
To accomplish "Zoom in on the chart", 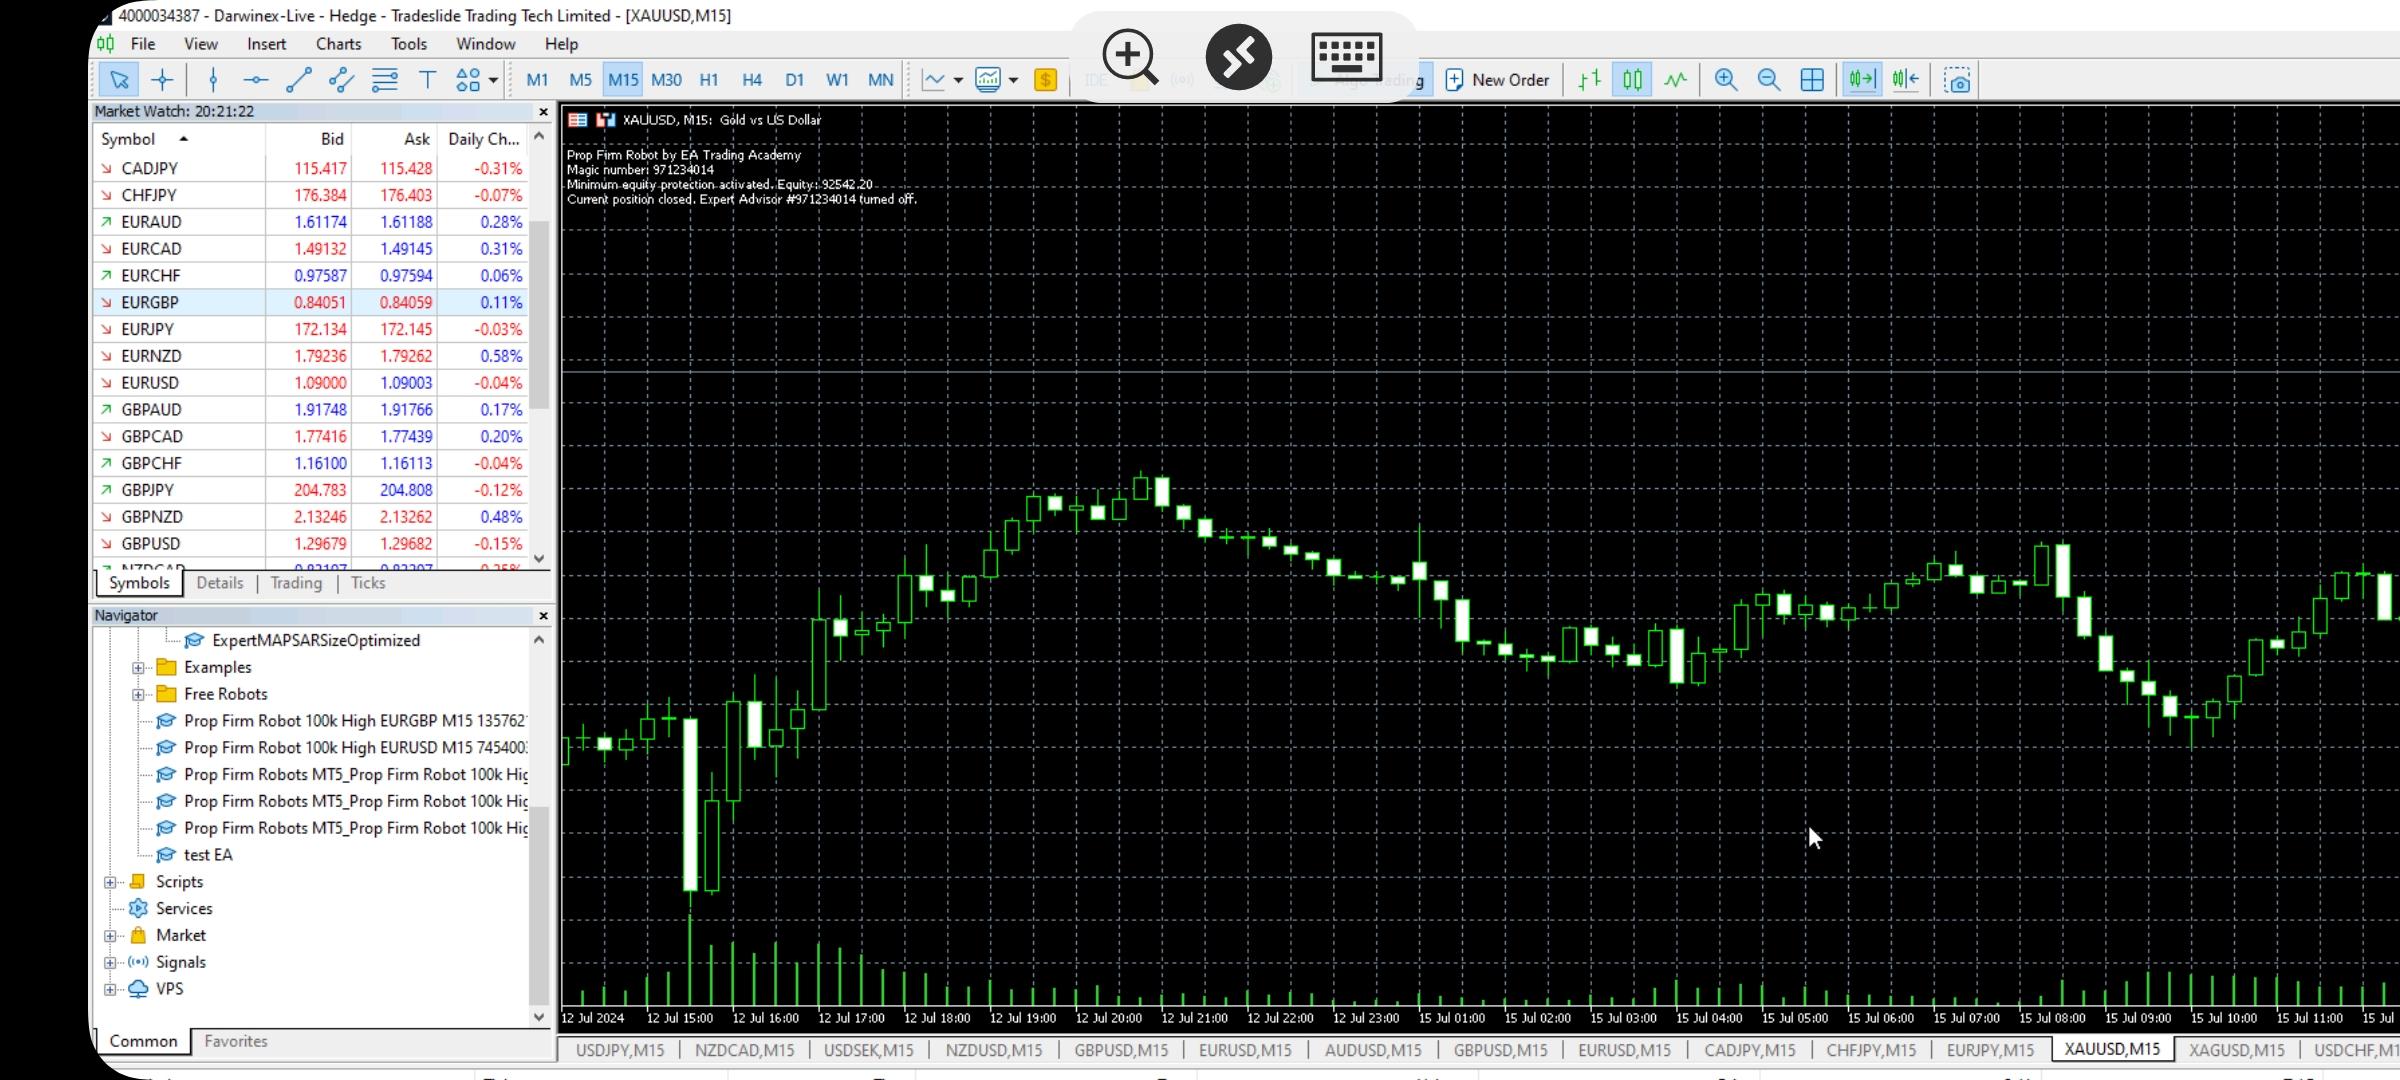I will click(1725, 80).
